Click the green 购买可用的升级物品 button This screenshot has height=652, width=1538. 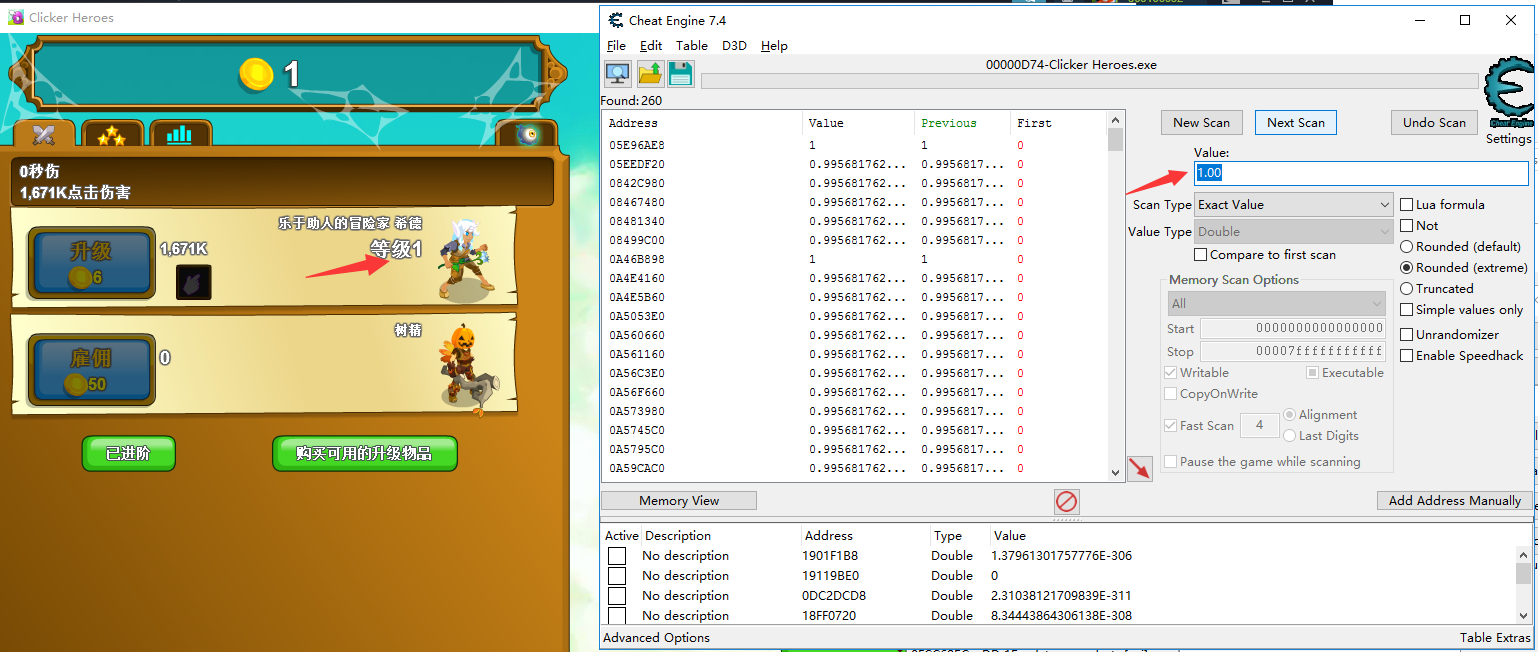click(x=364, y=453)
